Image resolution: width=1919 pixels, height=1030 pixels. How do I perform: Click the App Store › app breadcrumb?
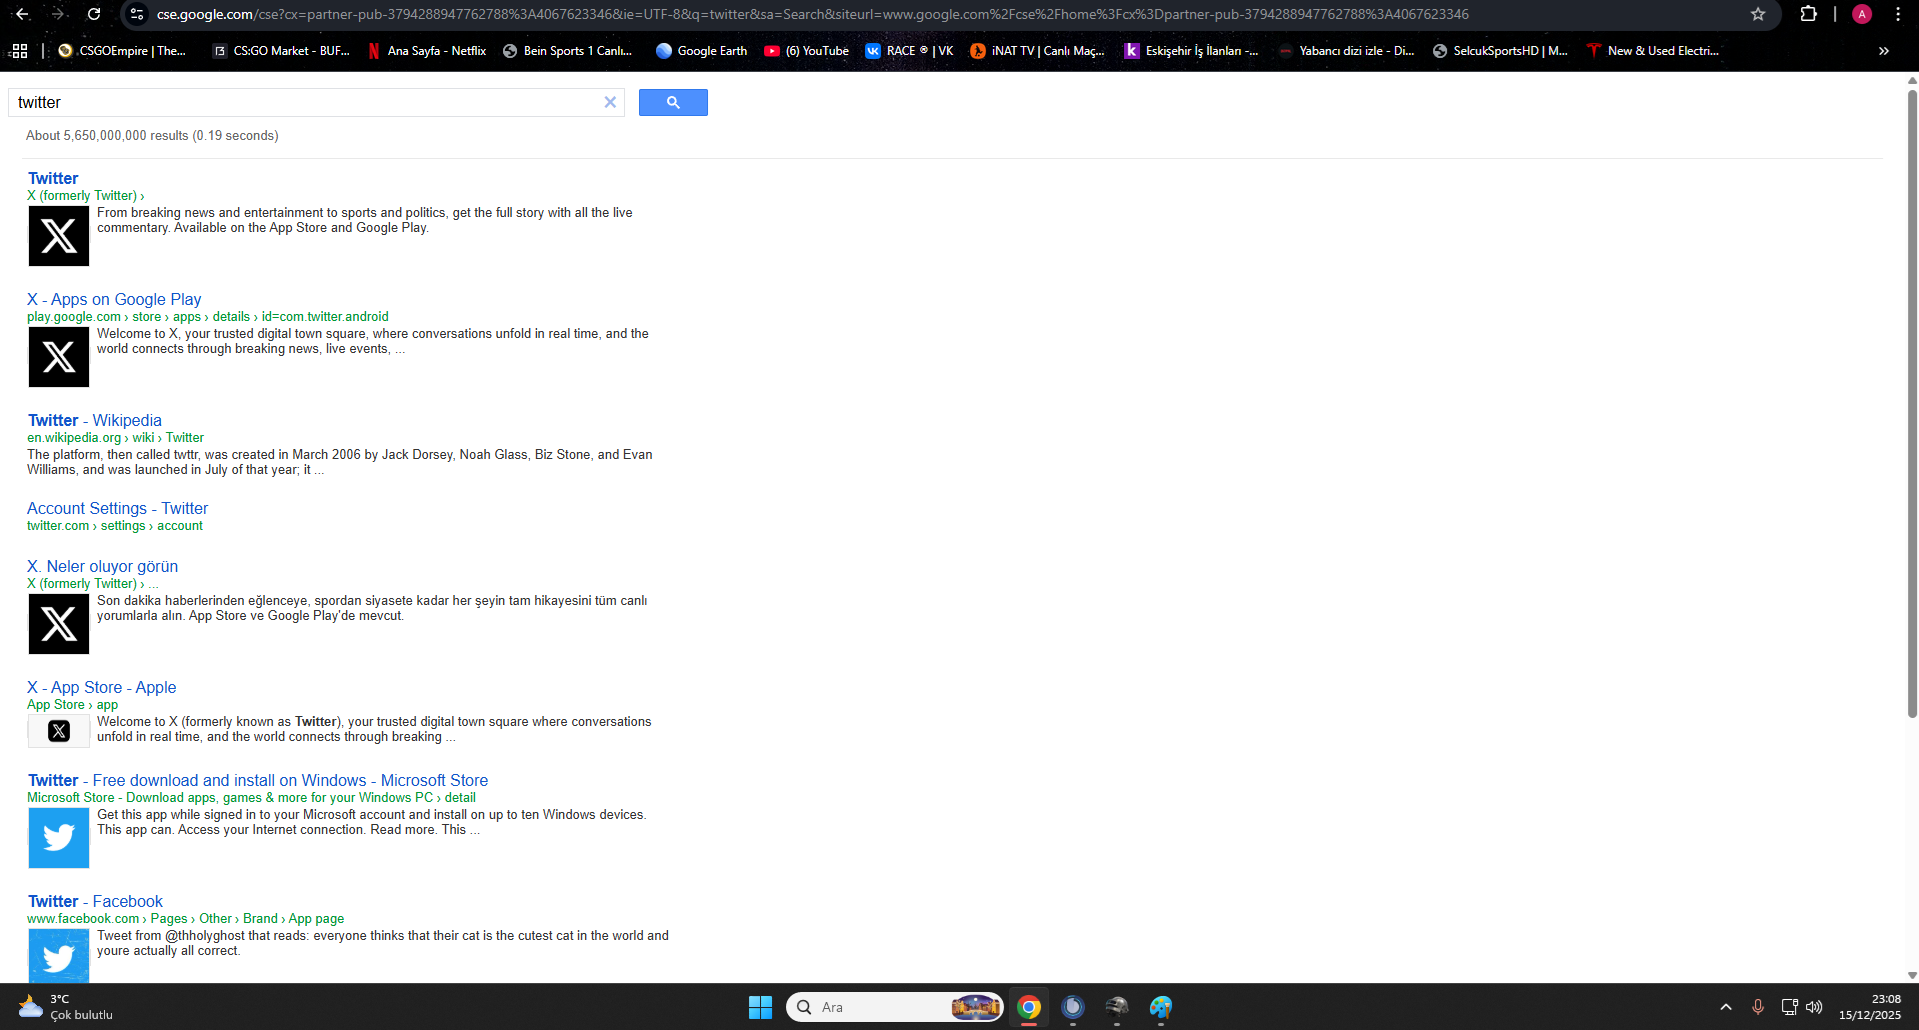coord(72,705)
